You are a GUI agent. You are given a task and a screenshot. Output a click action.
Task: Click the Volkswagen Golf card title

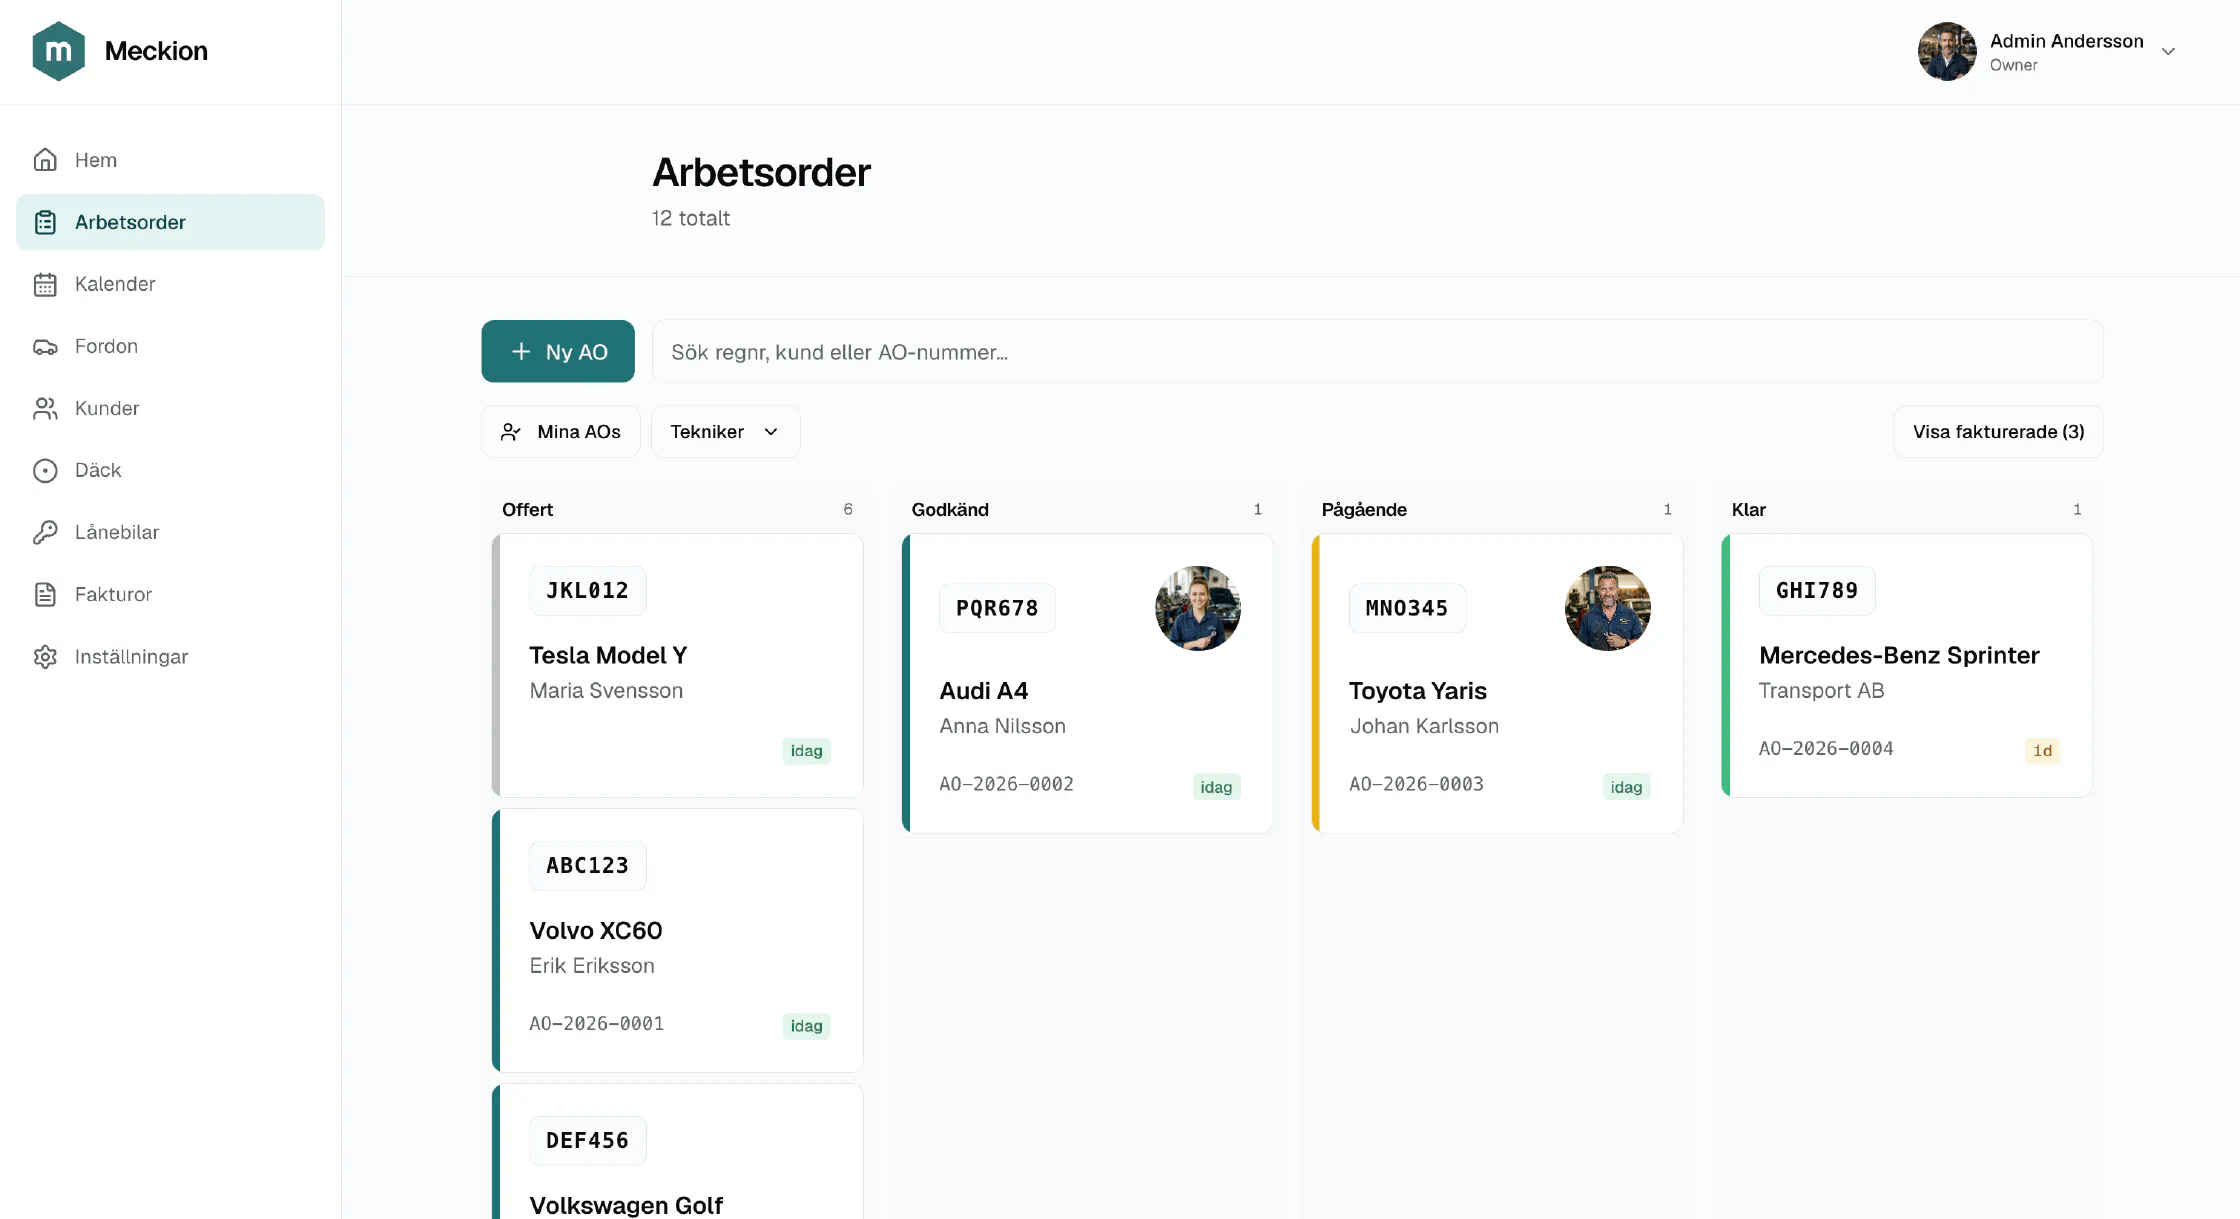(x=626, y=1205)
